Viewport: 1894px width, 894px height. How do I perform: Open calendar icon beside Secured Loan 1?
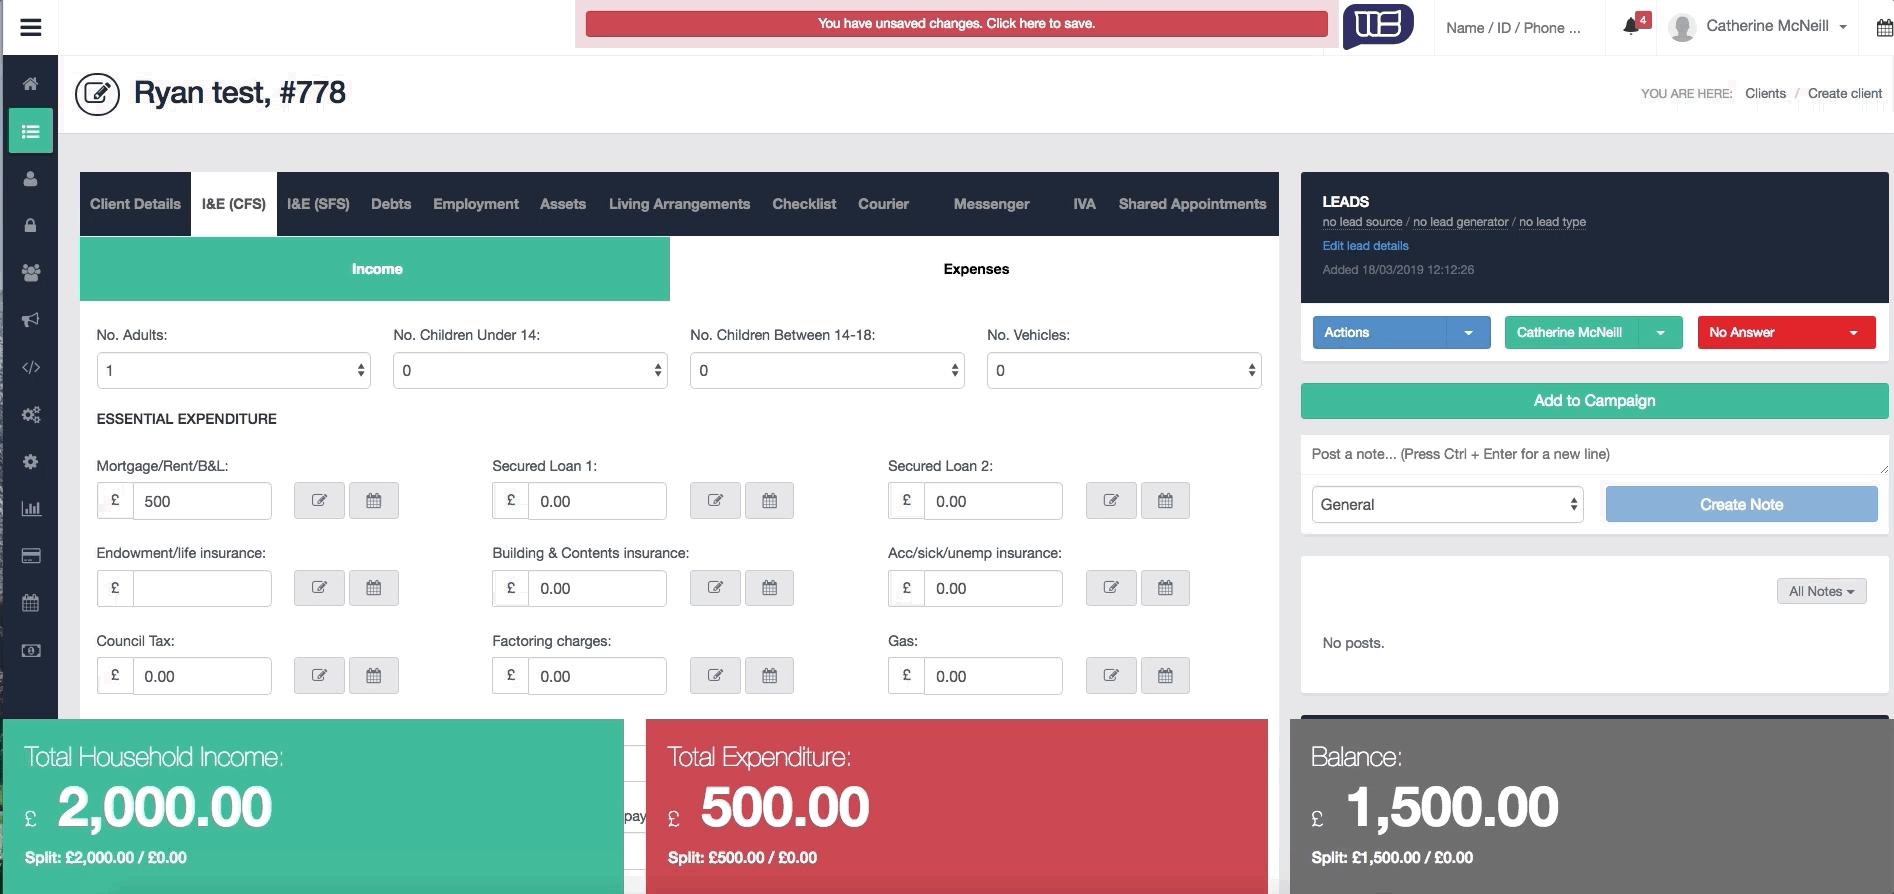[x=769, y=501]
